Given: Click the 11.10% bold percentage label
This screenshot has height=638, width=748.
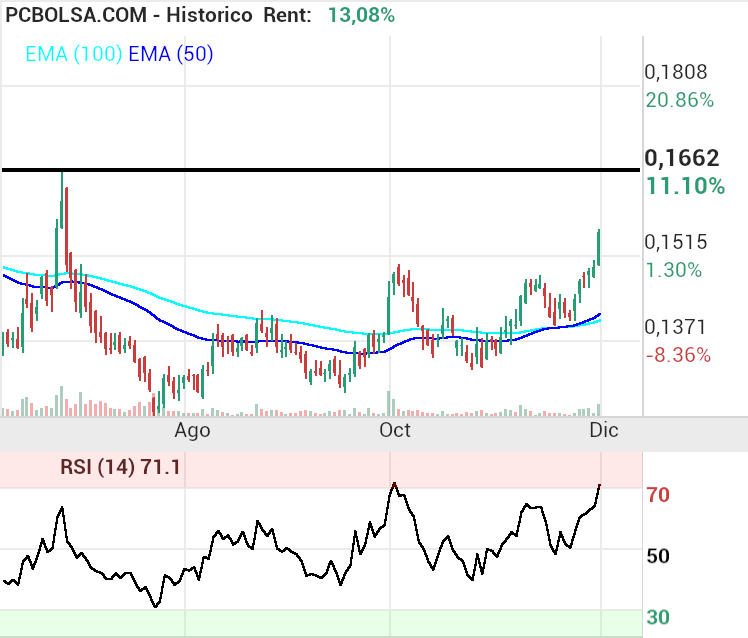Looking at the screenshot, I should point(685,186).
